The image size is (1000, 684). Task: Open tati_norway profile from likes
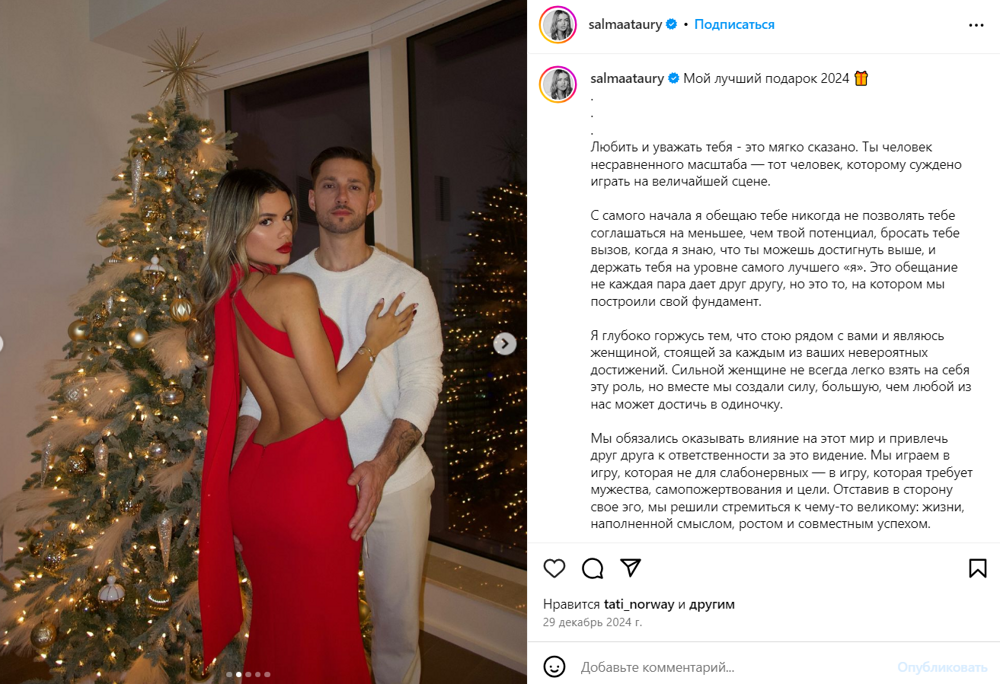coord(639,604)
